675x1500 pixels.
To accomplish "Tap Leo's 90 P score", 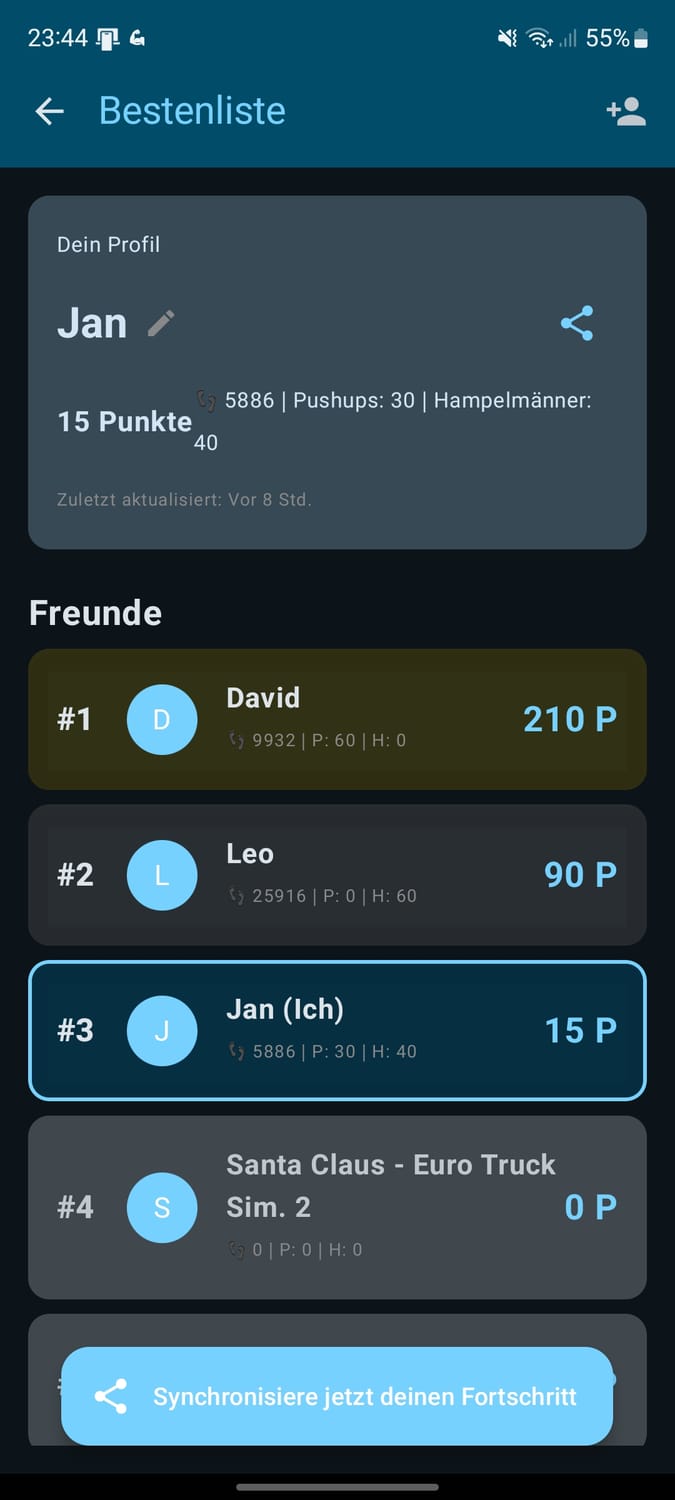I will 580,875.
